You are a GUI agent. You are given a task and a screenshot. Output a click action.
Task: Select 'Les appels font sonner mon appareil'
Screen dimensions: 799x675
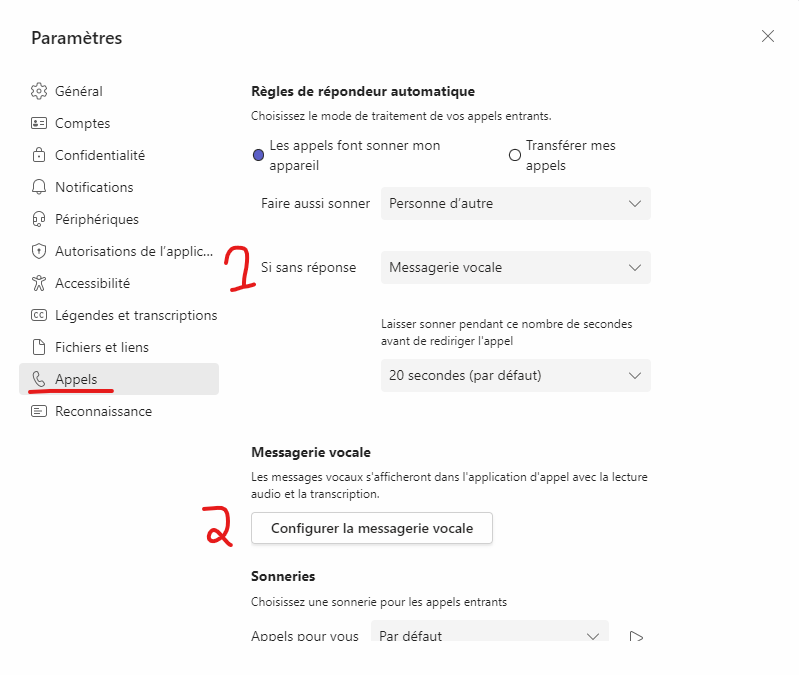coord(258,155)
